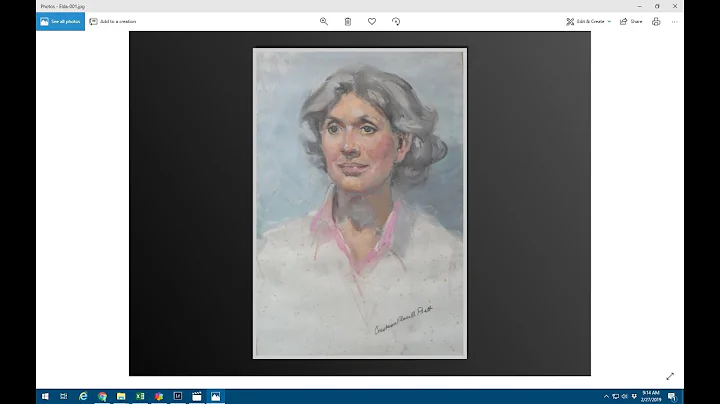Share the photo using Share button
Viewport: 720px width, 404px height.
631,22
